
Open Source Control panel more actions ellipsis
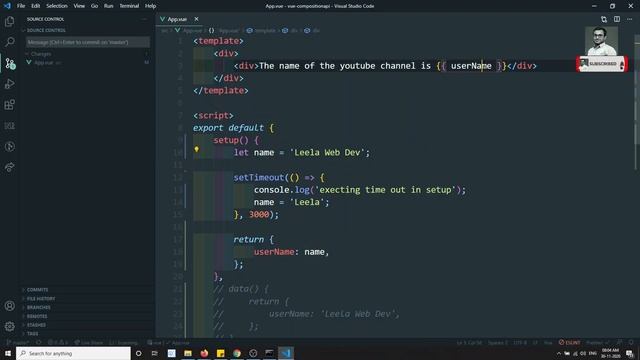click(x=144, y=19)
